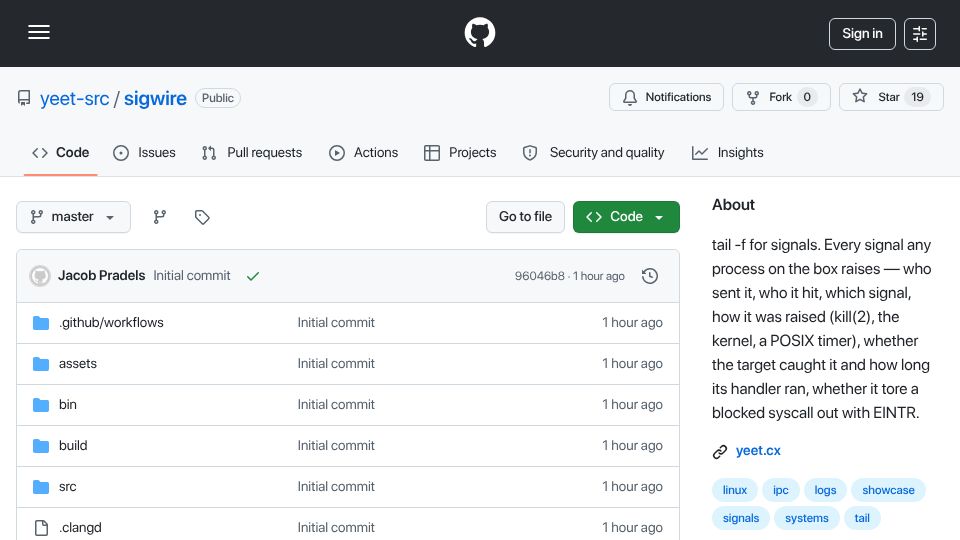View tags via the tag icon
This screenshot has width=960, height=540.
tap(202, 217)
